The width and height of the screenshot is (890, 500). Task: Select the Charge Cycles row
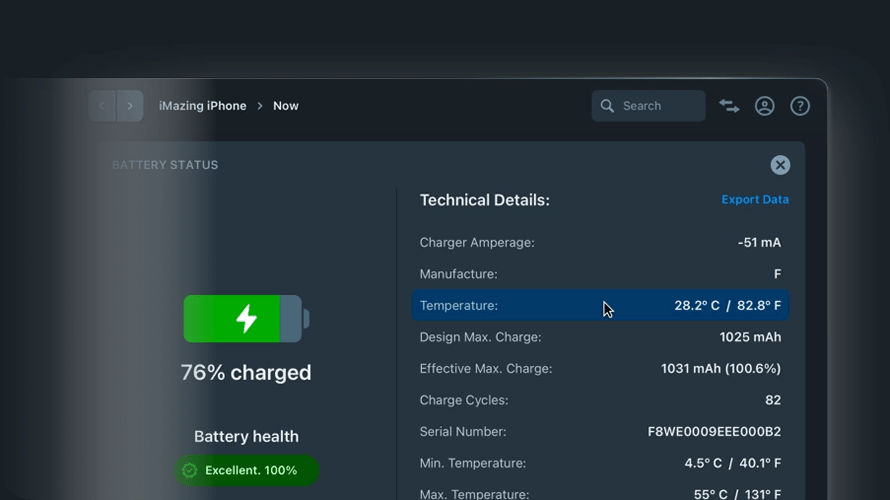(x=600, y=400)
